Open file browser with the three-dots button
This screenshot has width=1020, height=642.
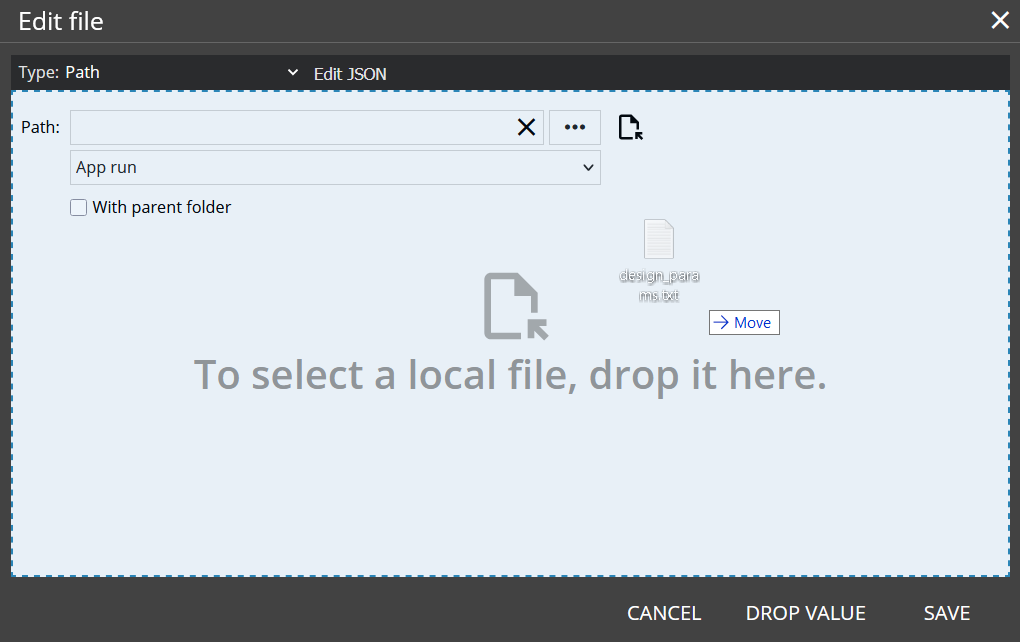point(575,127)
